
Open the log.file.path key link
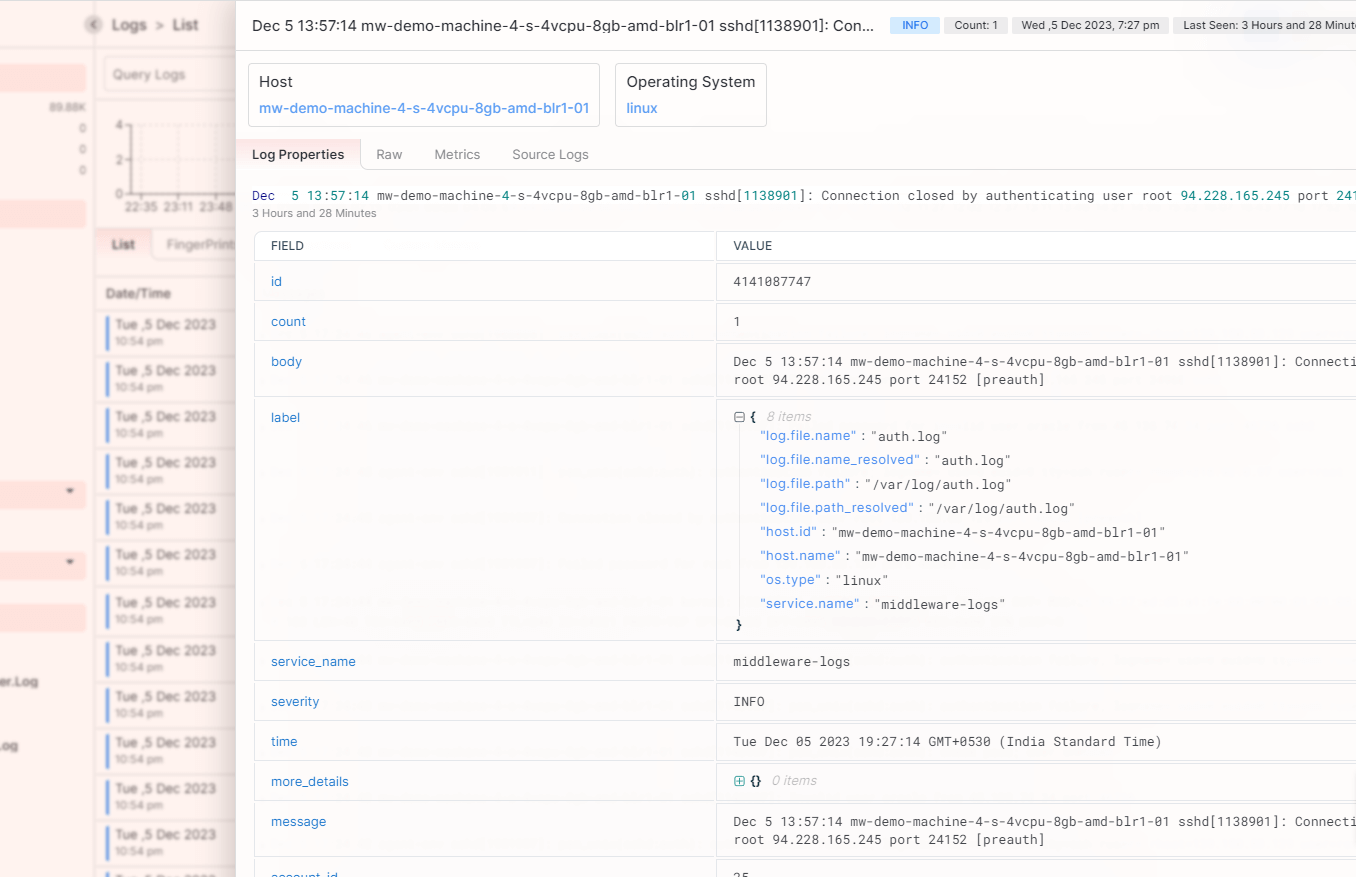pos(805,483)
